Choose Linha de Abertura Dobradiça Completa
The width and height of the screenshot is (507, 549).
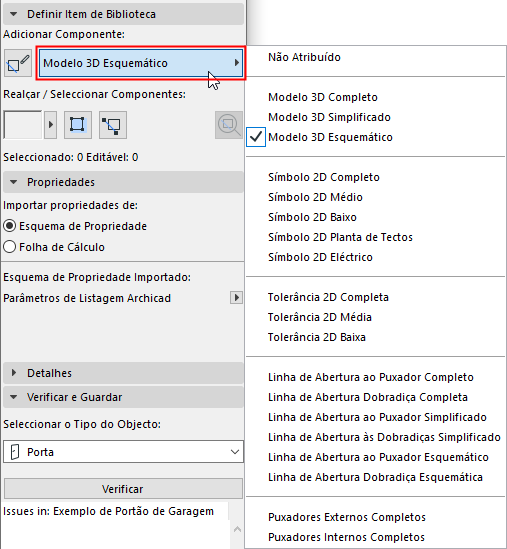(376, 397)
